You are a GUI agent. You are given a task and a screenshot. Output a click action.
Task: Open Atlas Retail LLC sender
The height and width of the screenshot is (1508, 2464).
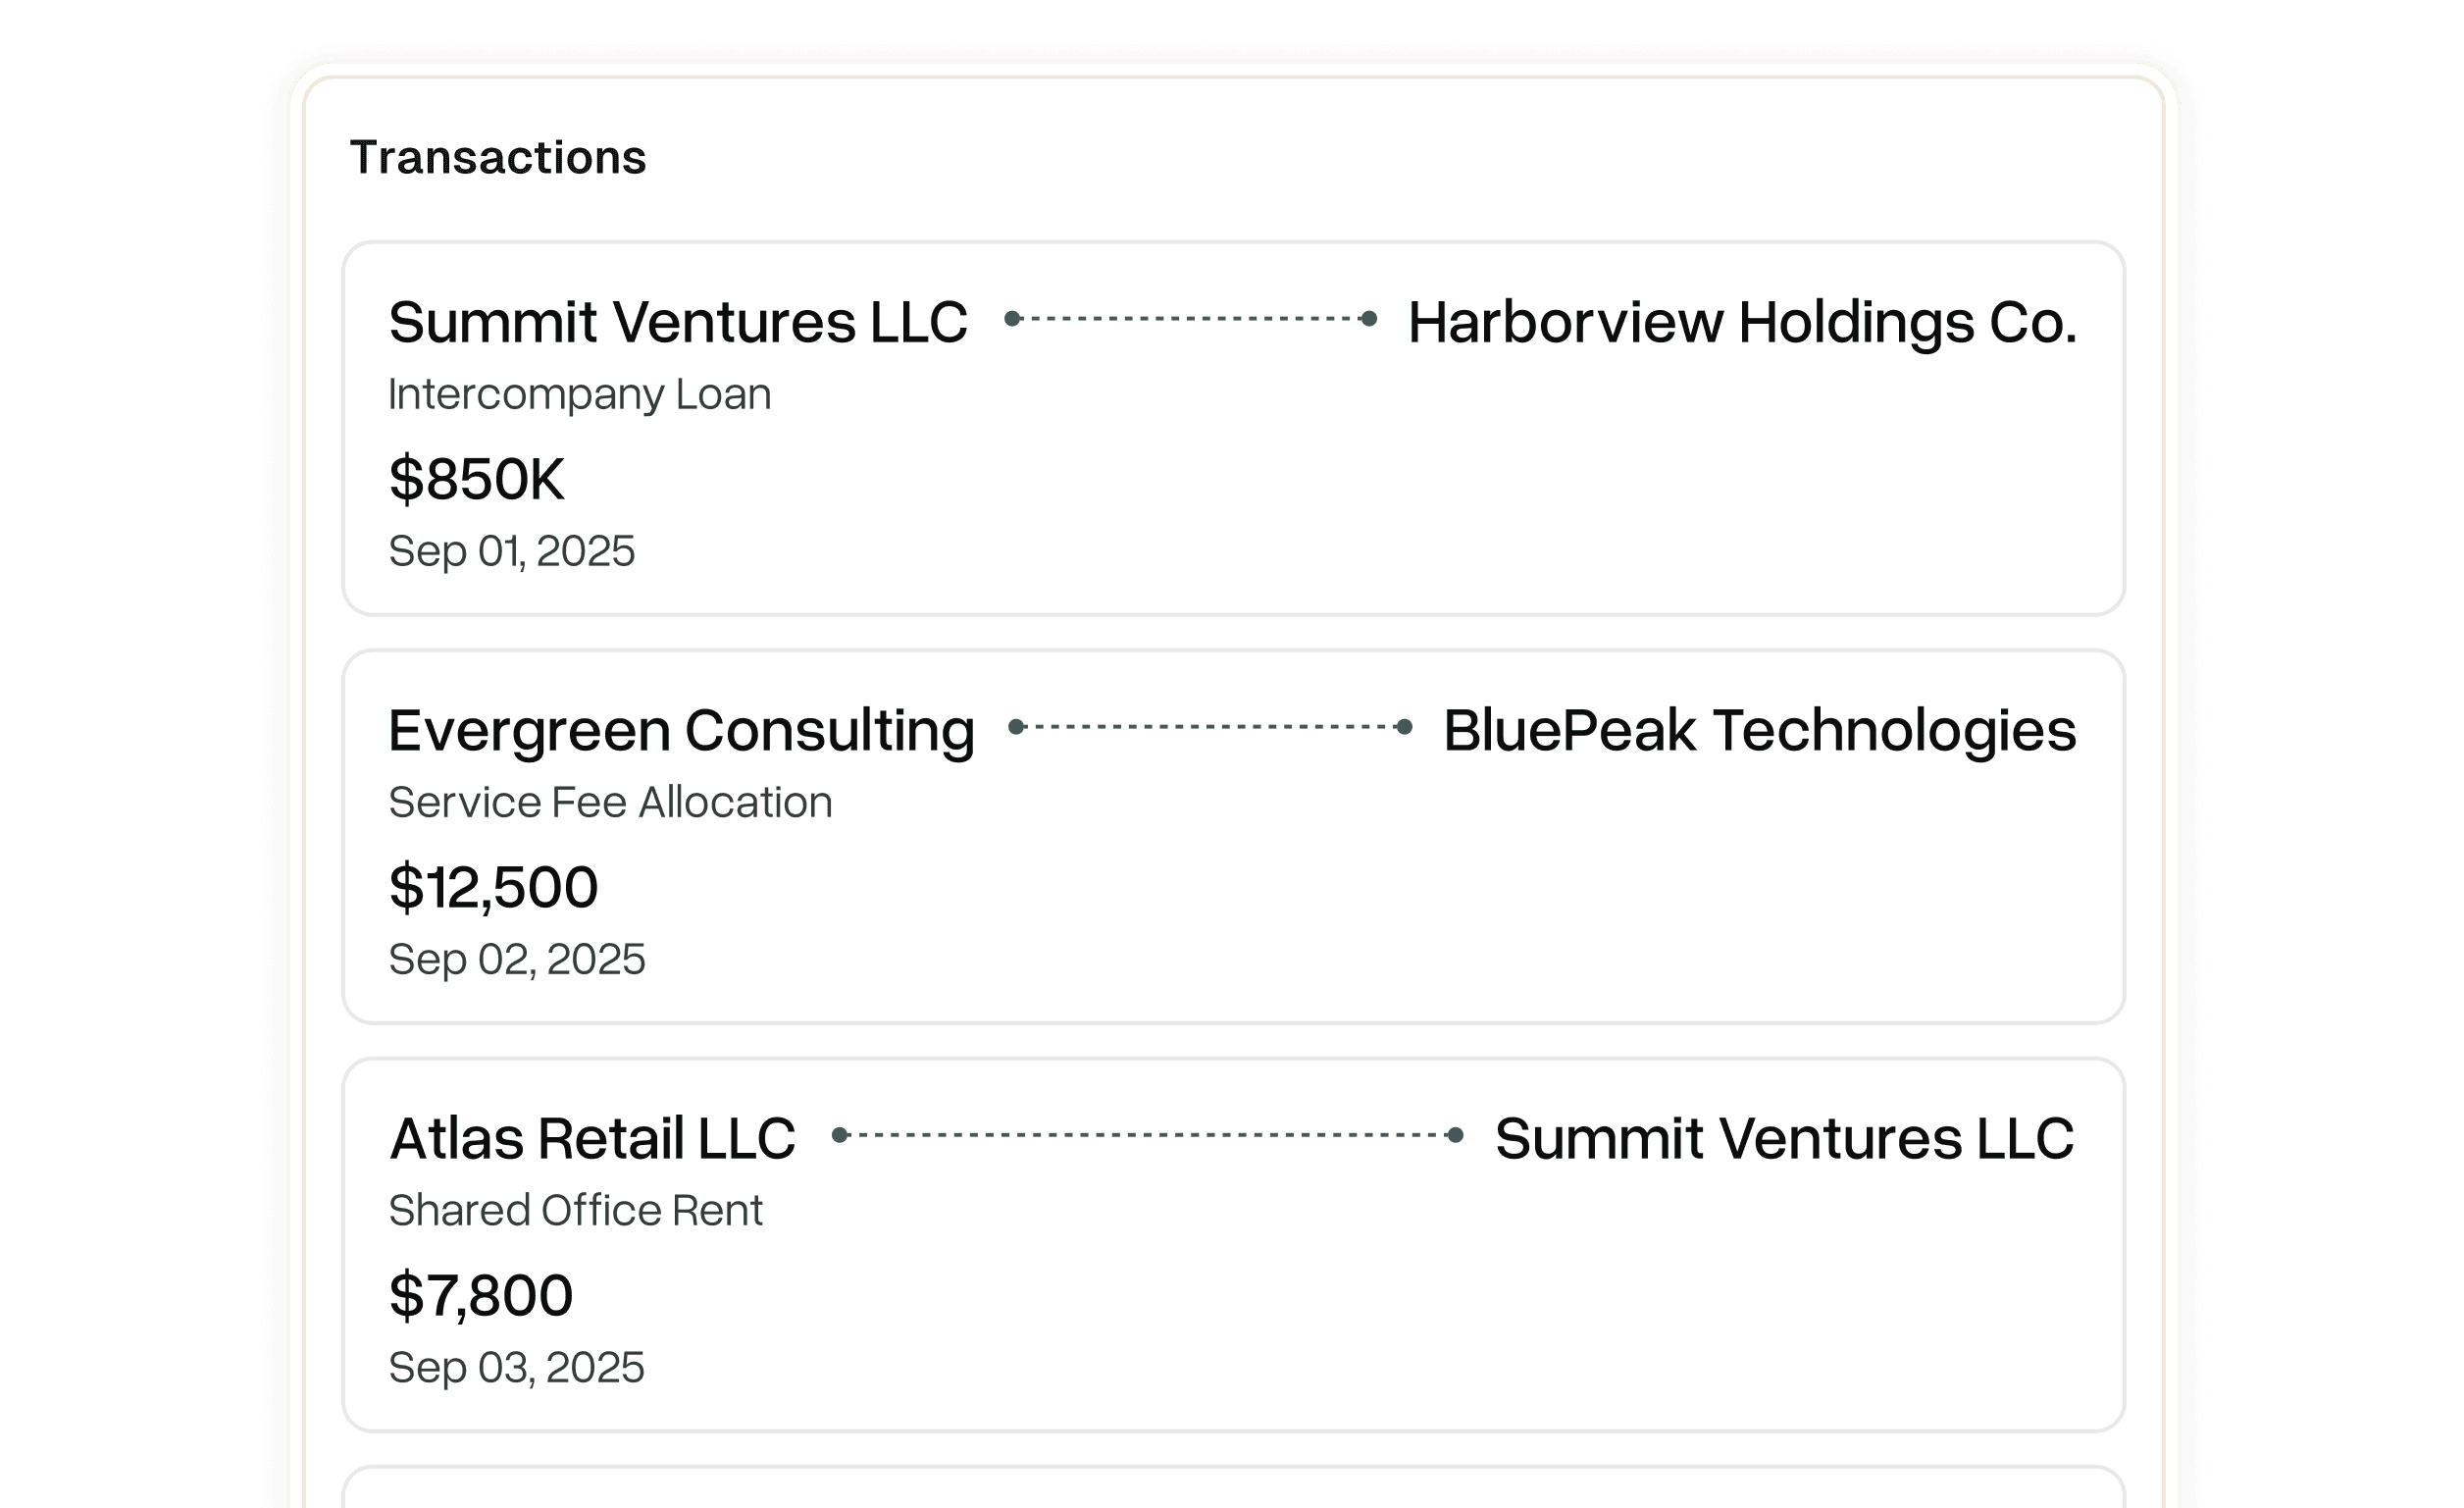click(x=592, y=1138)
